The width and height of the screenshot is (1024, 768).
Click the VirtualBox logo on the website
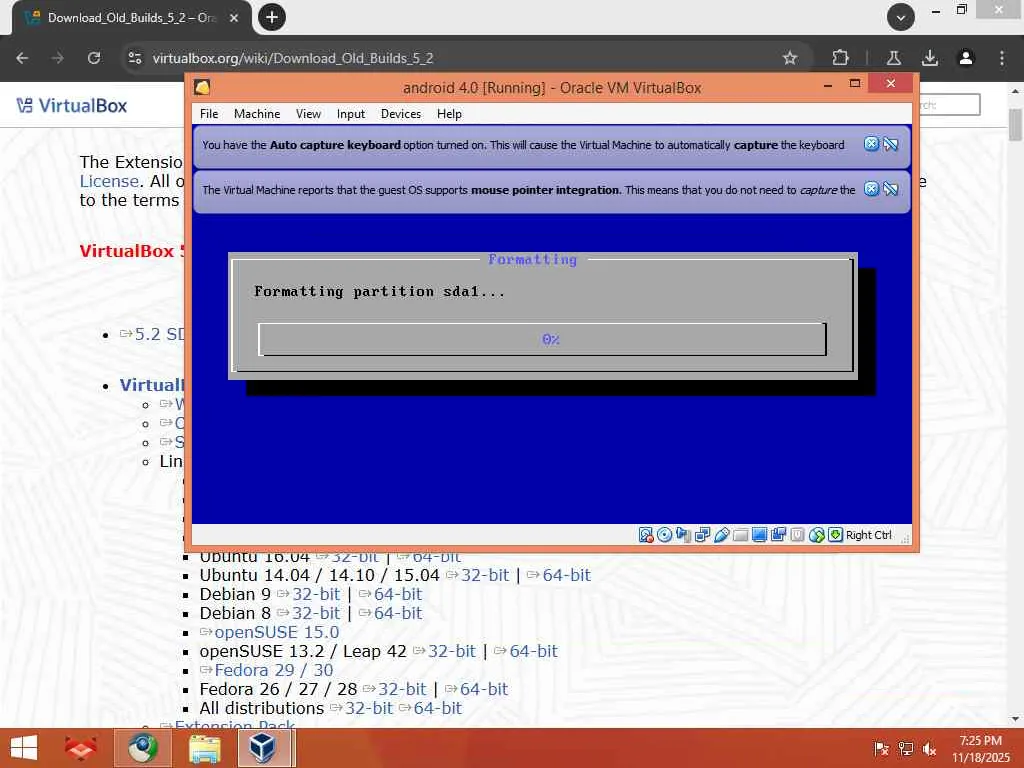point(72,106)
